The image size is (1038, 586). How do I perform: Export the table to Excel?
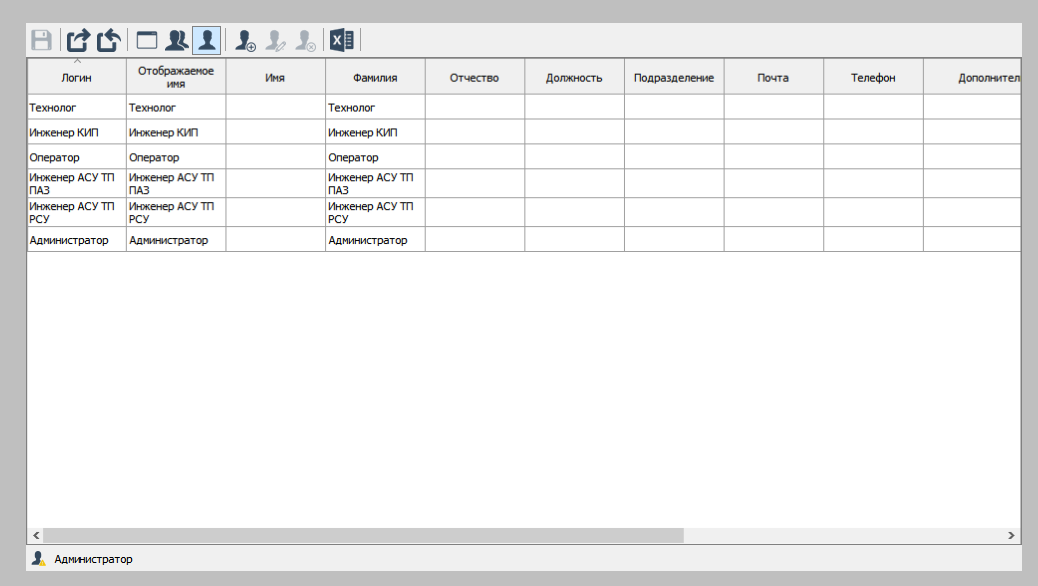(x=342, y=41)
